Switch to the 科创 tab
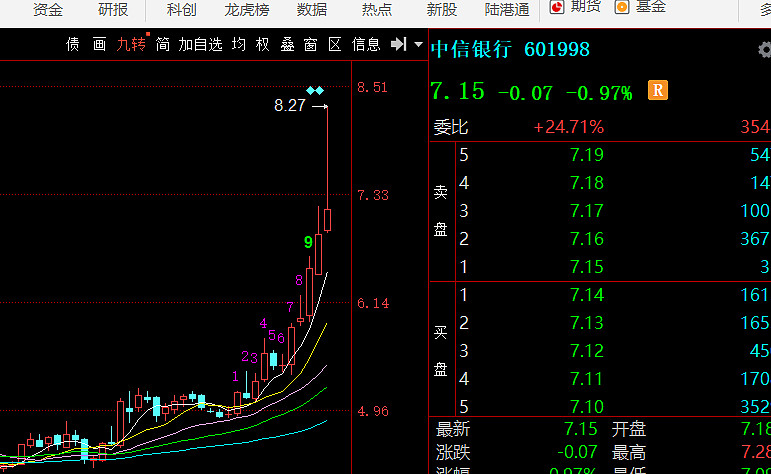Image resolution: width=771 pixels, height=474 pixels. point(181,9)
